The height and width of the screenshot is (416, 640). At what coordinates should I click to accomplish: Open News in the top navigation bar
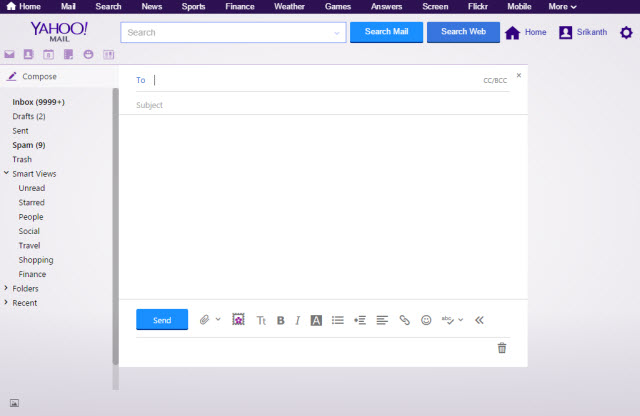[152, 7]
